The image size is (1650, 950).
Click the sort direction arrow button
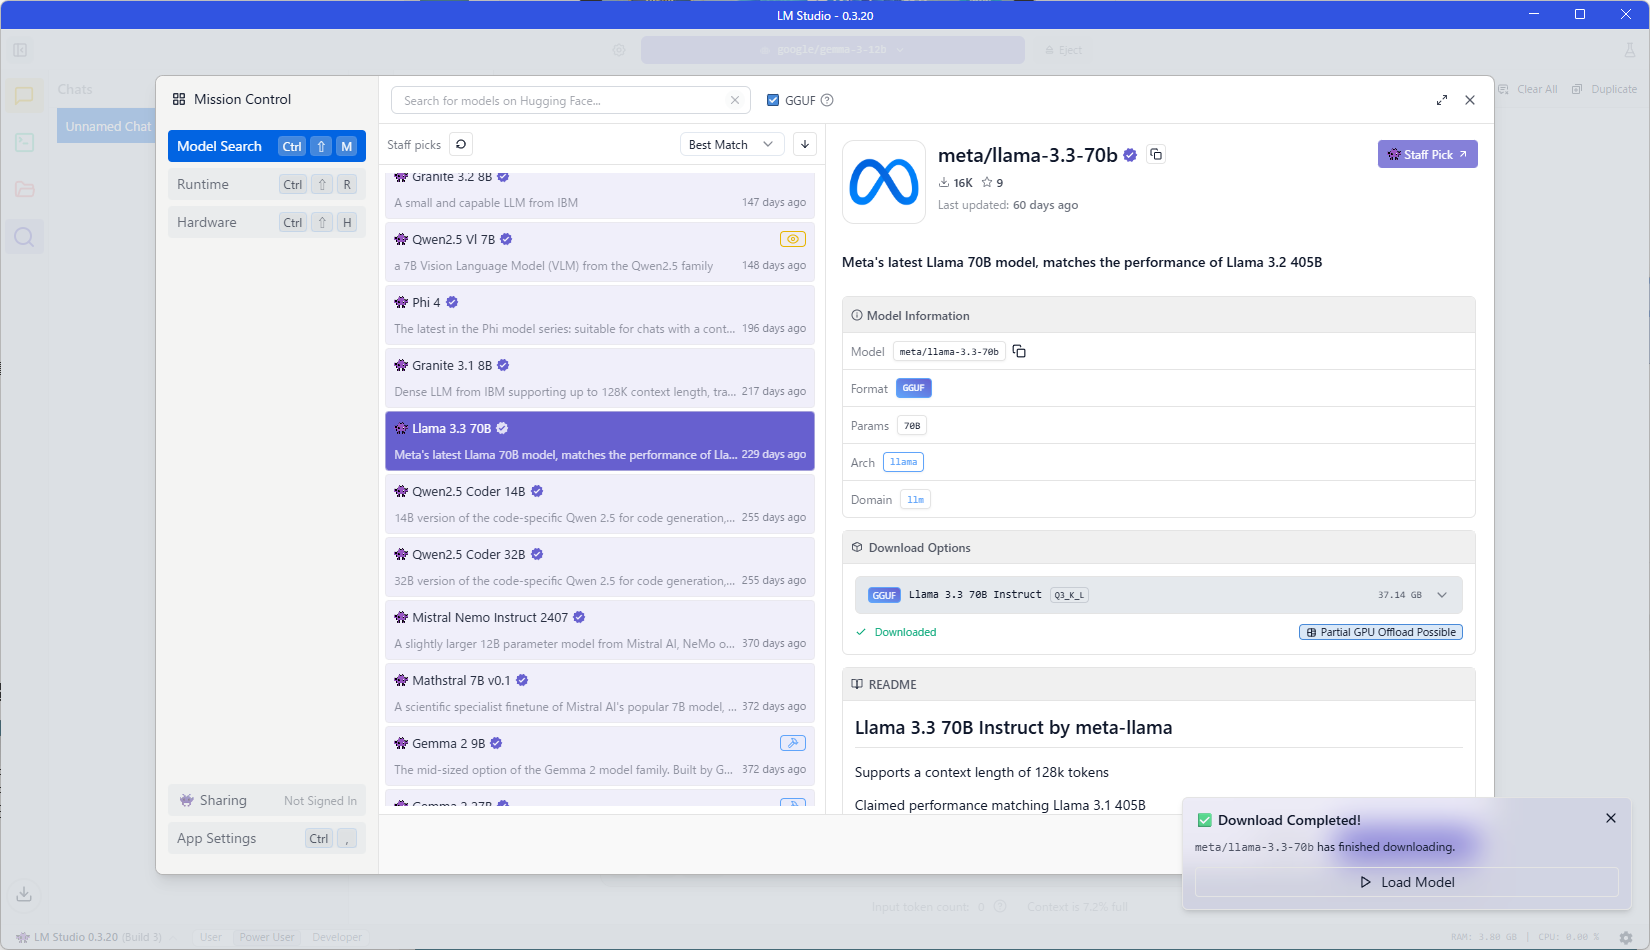click(805, 144)
